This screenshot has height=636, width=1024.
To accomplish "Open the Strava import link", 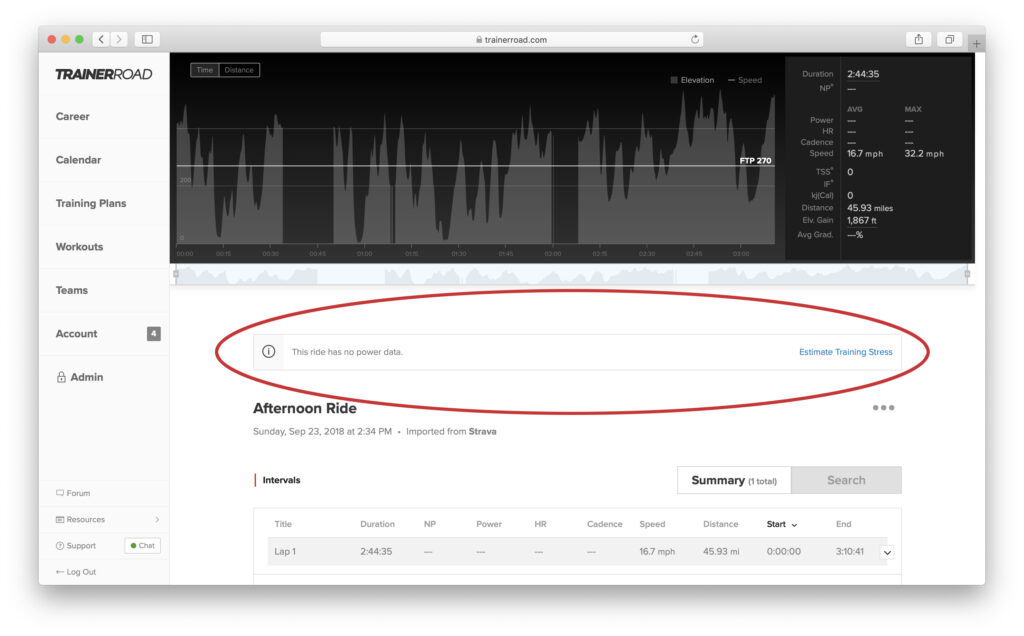I will point(481,431).
